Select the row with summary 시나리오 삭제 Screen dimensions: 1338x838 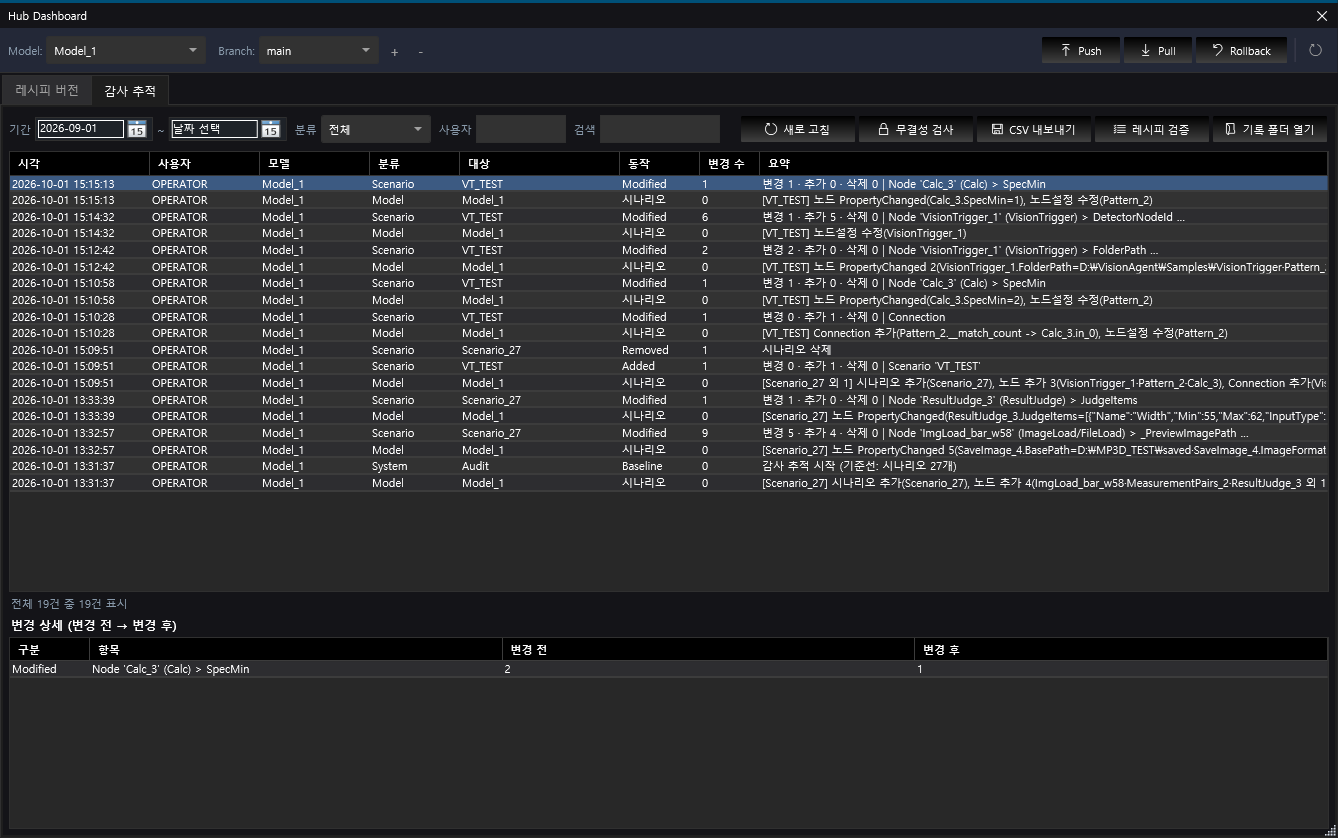pyautogui.click(x=668, y=350)
